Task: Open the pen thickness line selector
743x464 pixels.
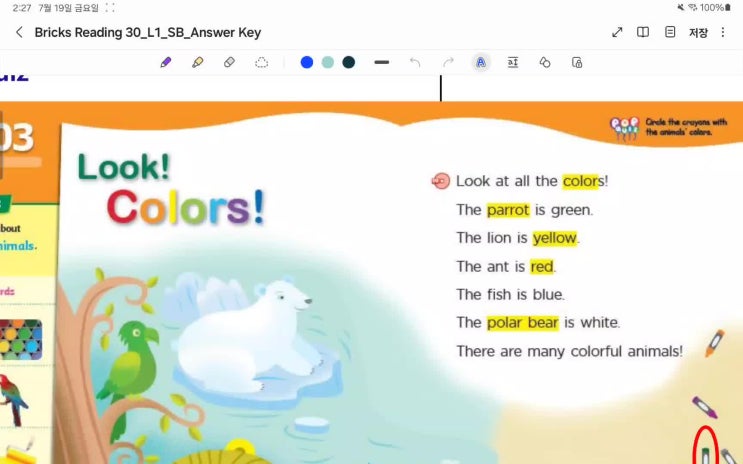Action: pyautogui.click(x=381, y=62)
